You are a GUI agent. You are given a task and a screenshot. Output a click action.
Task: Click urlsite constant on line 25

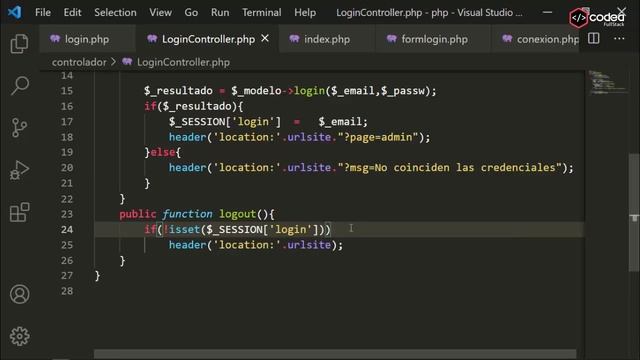coord(309,245)
